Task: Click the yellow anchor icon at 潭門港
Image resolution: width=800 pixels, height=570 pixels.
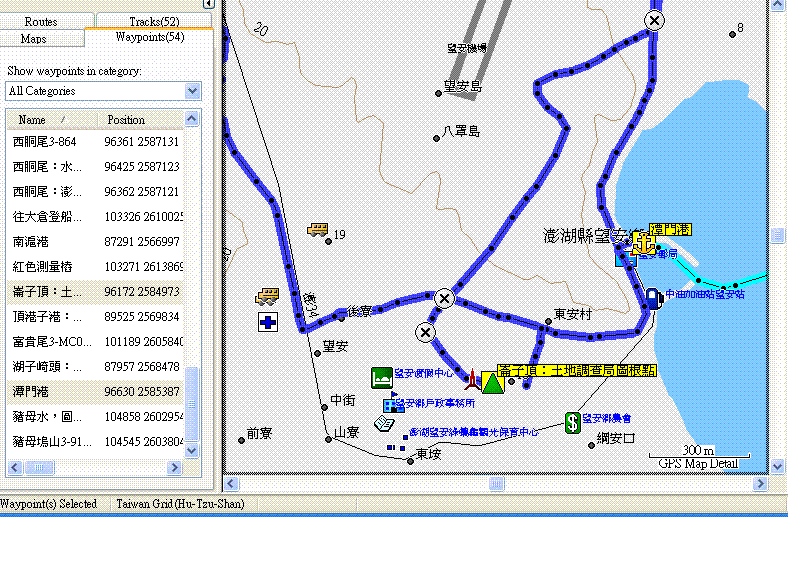Action: (x=643, y=243)
